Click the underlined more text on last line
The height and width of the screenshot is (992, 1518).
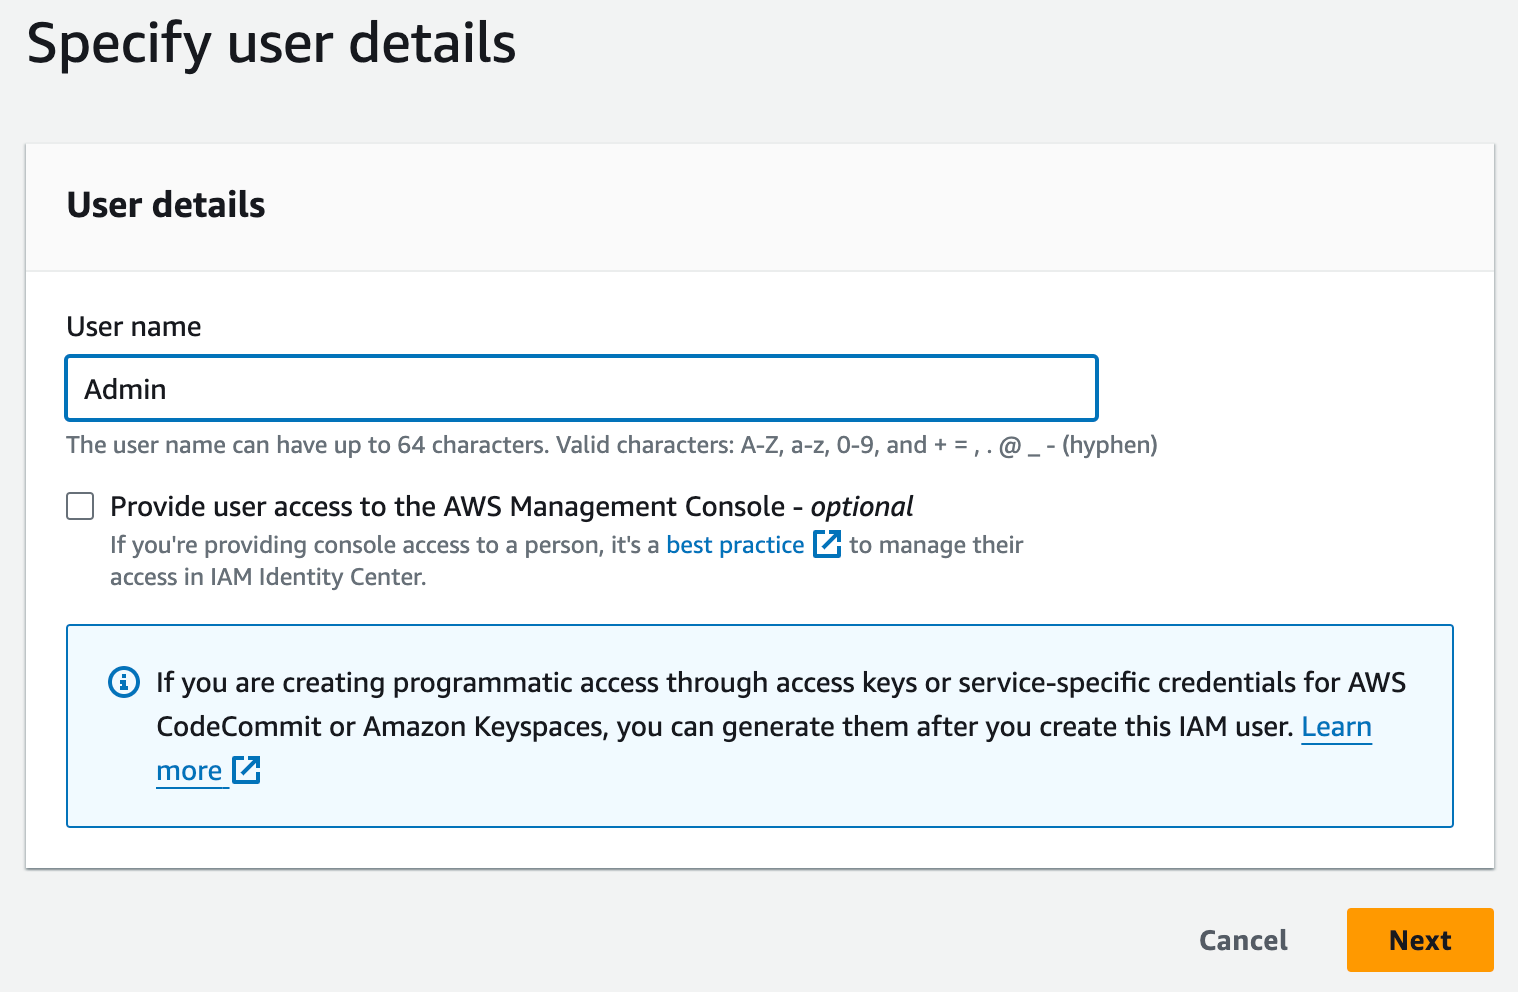coord(189,771)
